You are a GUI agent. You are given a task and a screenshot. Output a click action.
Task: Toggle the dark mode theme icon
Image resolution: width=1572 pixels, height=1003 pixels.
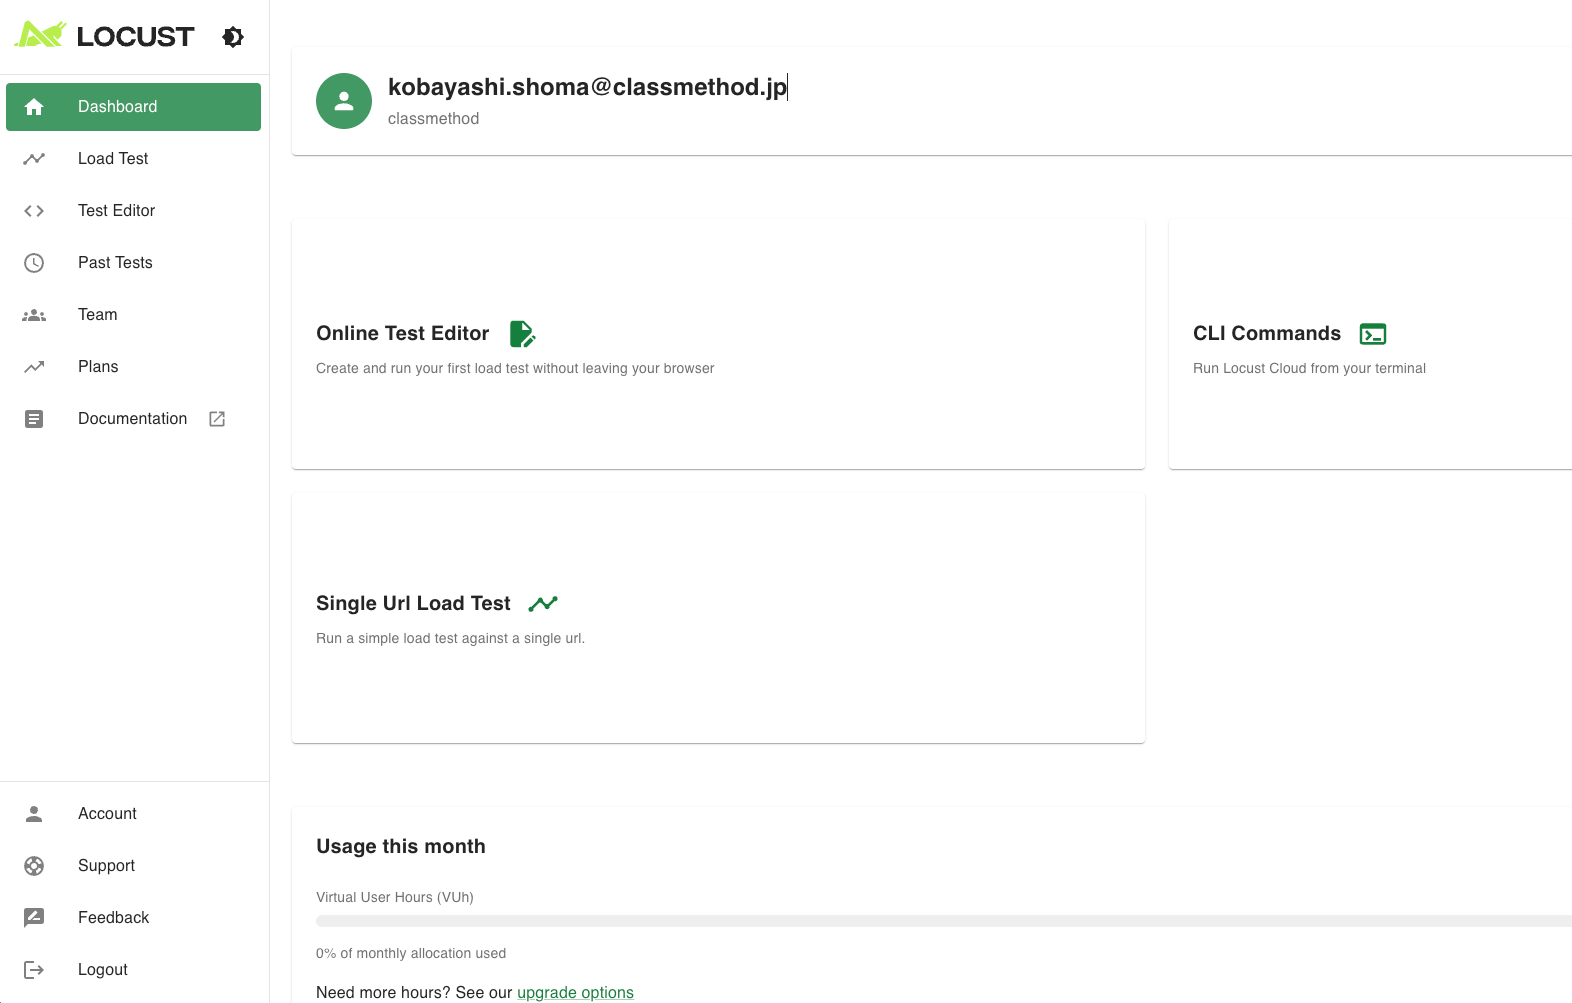[x=233, y=37]
